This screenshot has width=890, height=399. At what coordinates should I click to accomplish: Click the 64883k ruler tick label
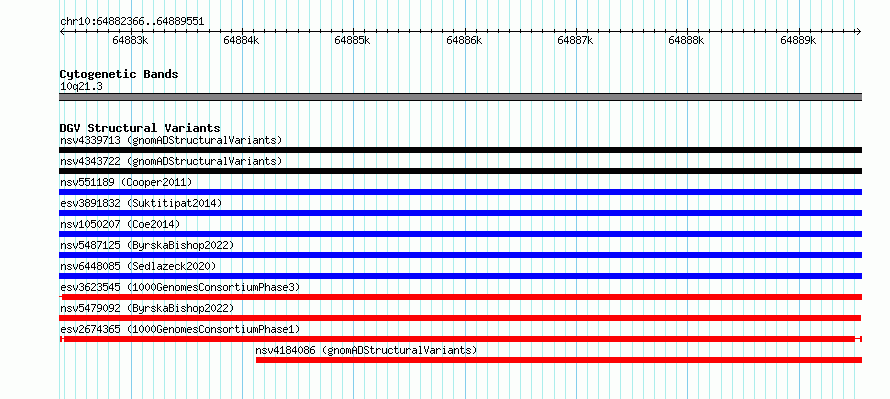[130, 40]
